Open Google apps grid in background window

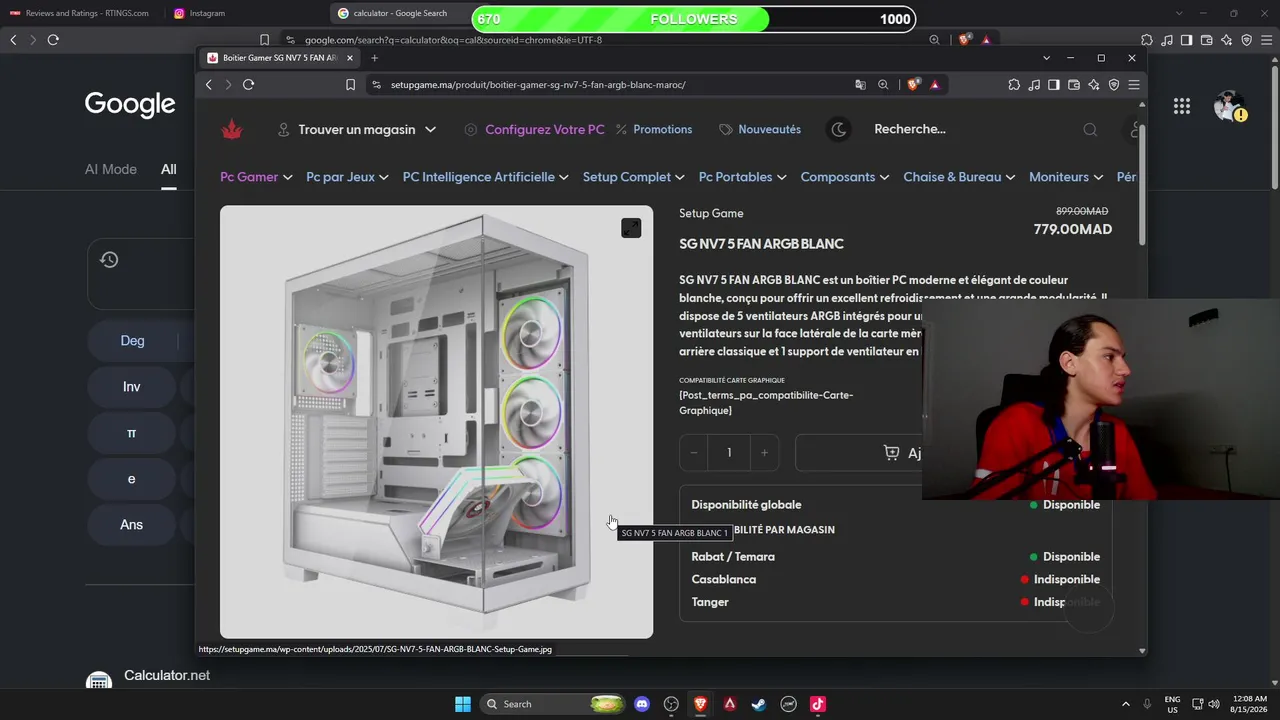[x=1182, y=106]
